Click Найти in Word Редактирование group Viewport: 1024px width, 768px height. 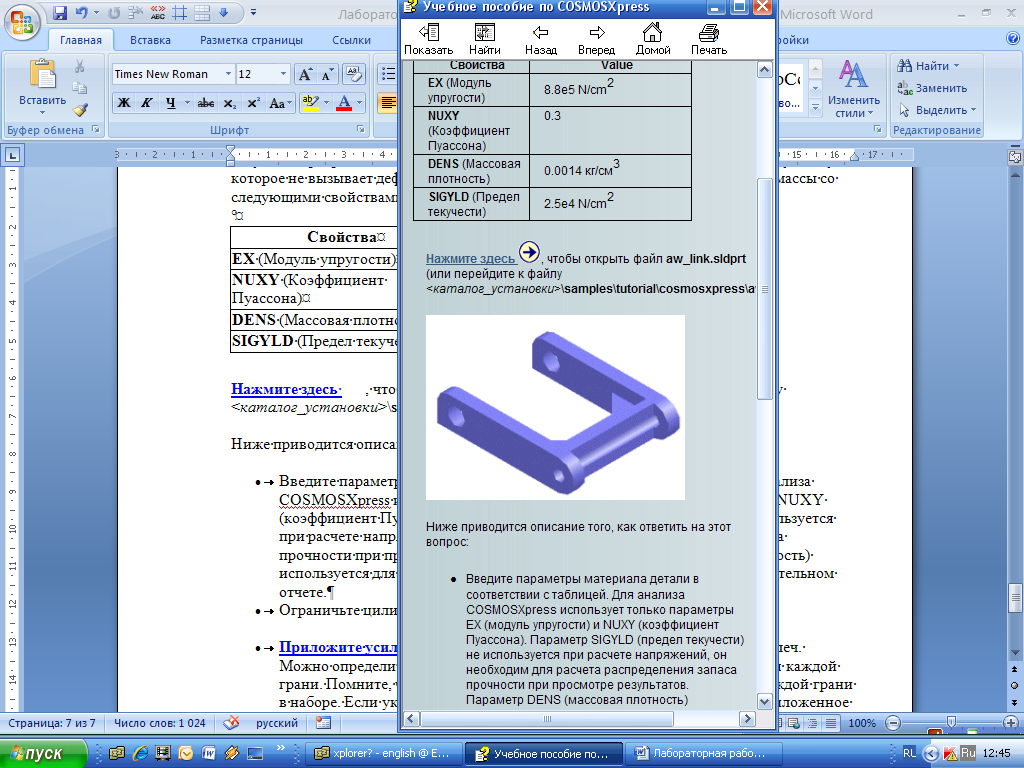[x=928, y=66]
